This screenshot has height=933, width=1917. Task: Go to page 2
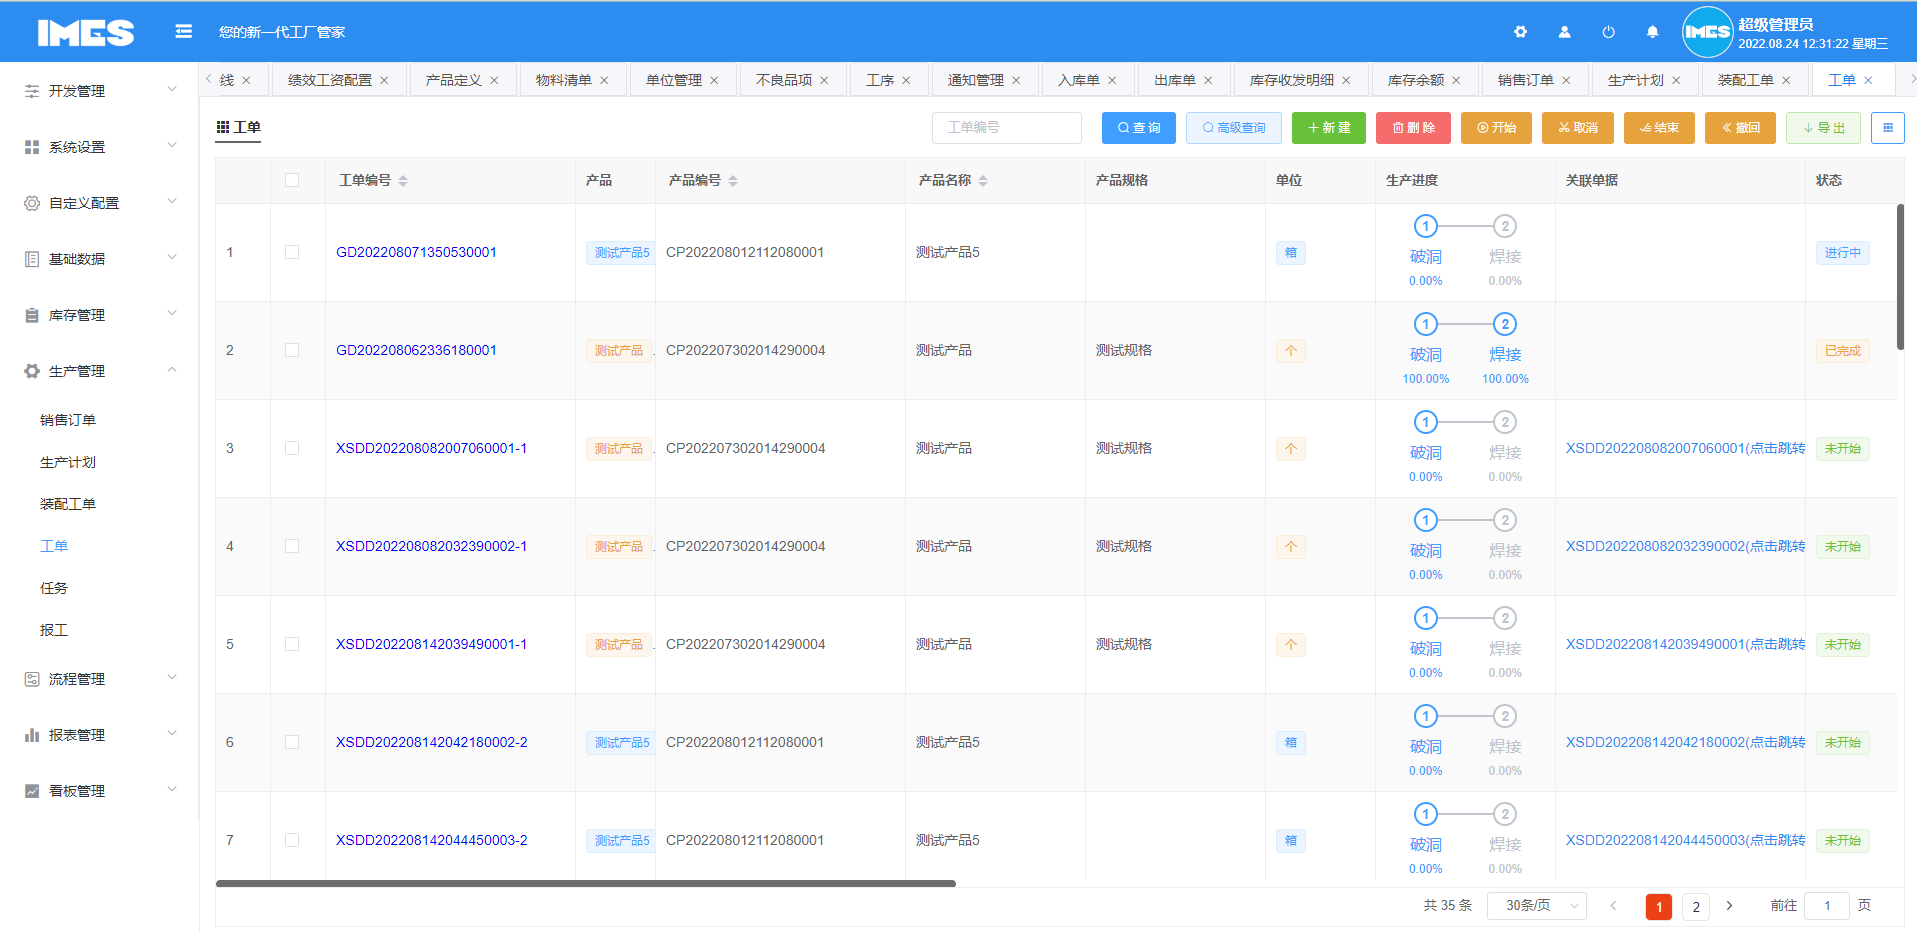pos(1696,907)
